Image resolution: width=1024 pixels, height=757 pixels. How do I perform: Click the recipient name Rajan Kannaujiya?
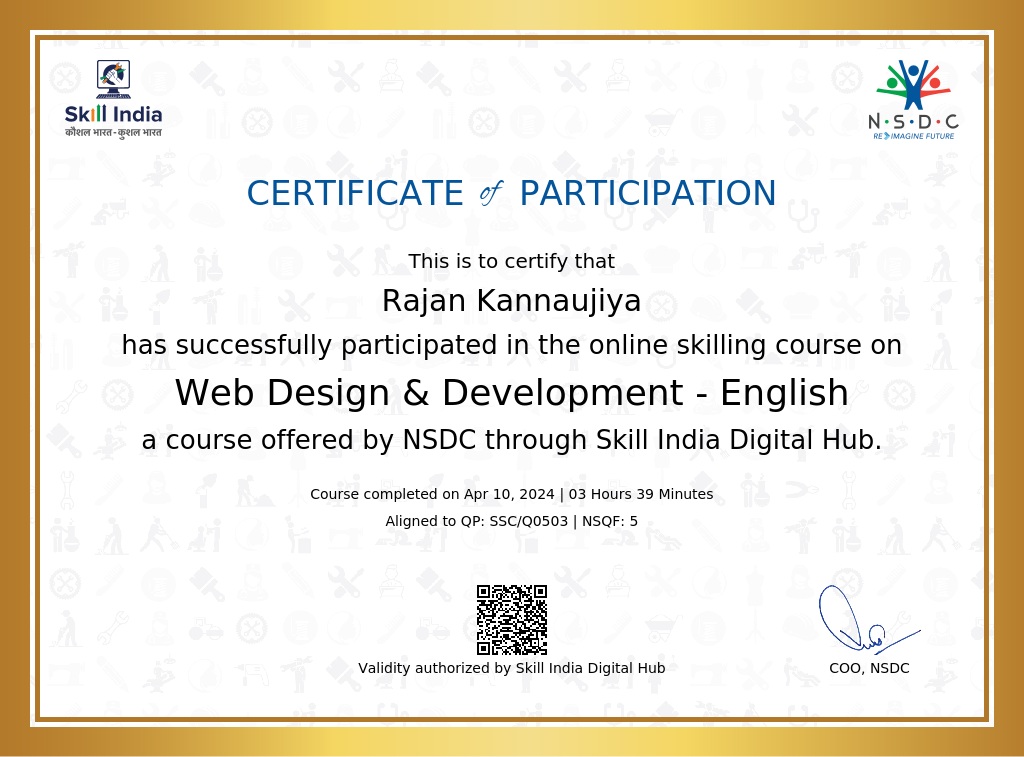click(x=511, y=300)
